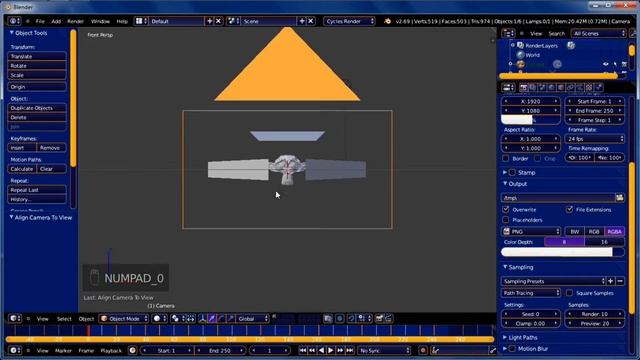This screenshot has height=360, width=640.
Task: Open the File menu
Action: tap(40, 21)
